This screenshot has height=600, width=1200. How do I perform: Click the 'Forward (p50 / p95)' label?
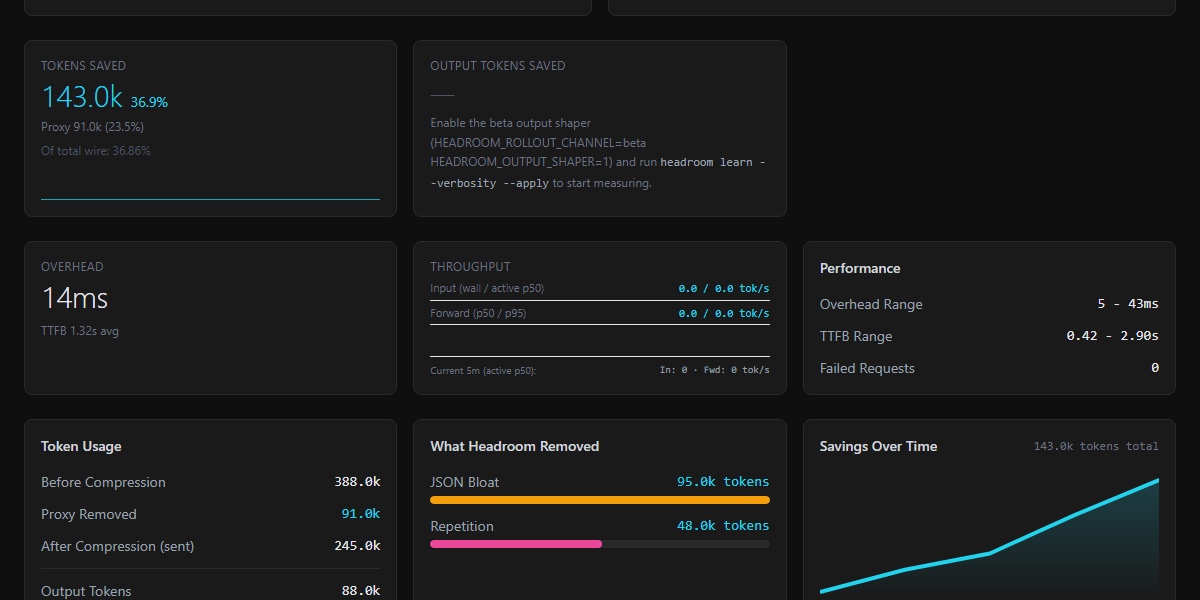click(x=478, y=313)
